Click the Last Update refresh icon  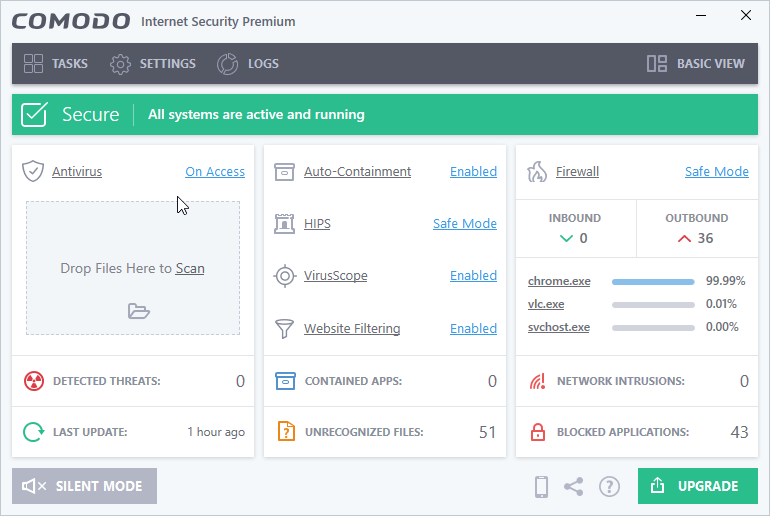click(x=33, y=432)
